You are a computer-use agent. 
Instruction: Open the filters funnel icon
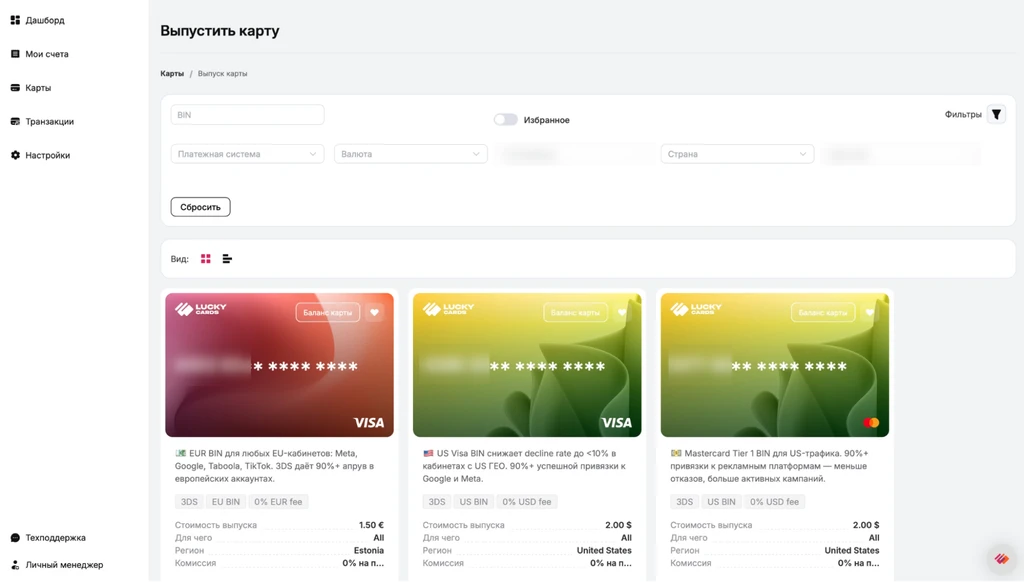pos(996,115)
